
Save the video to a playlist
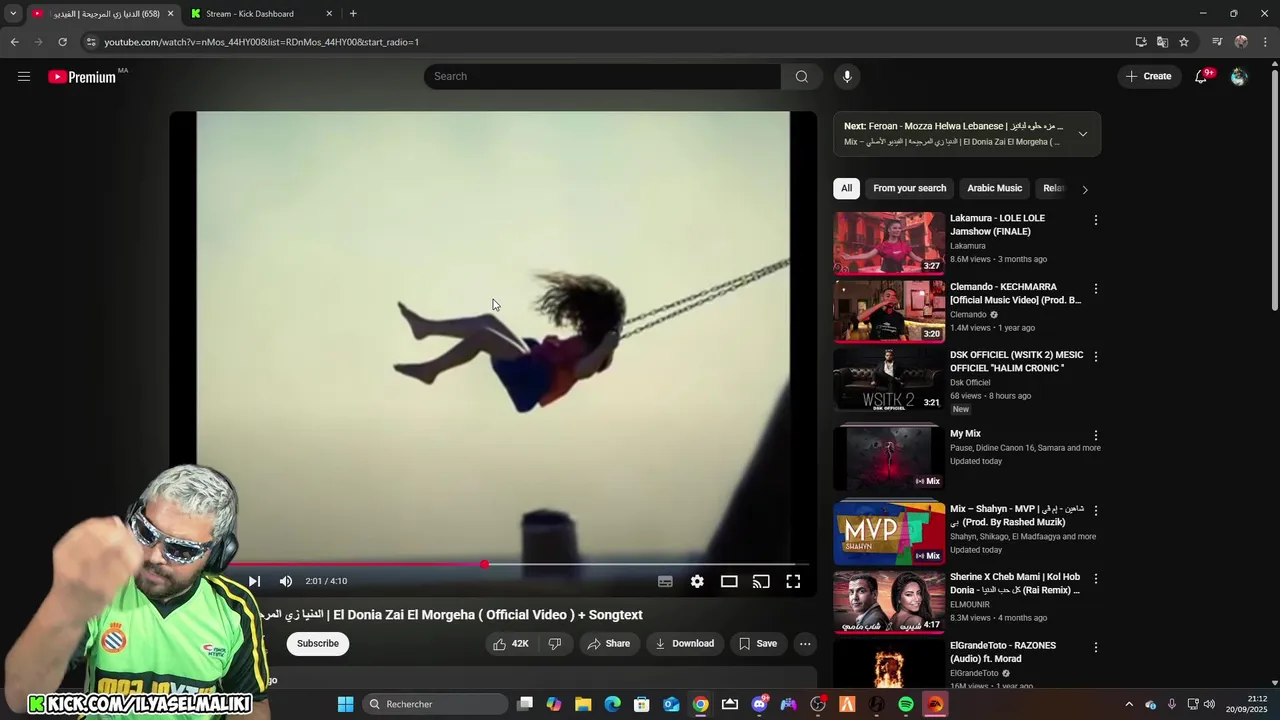pos(758,644)
